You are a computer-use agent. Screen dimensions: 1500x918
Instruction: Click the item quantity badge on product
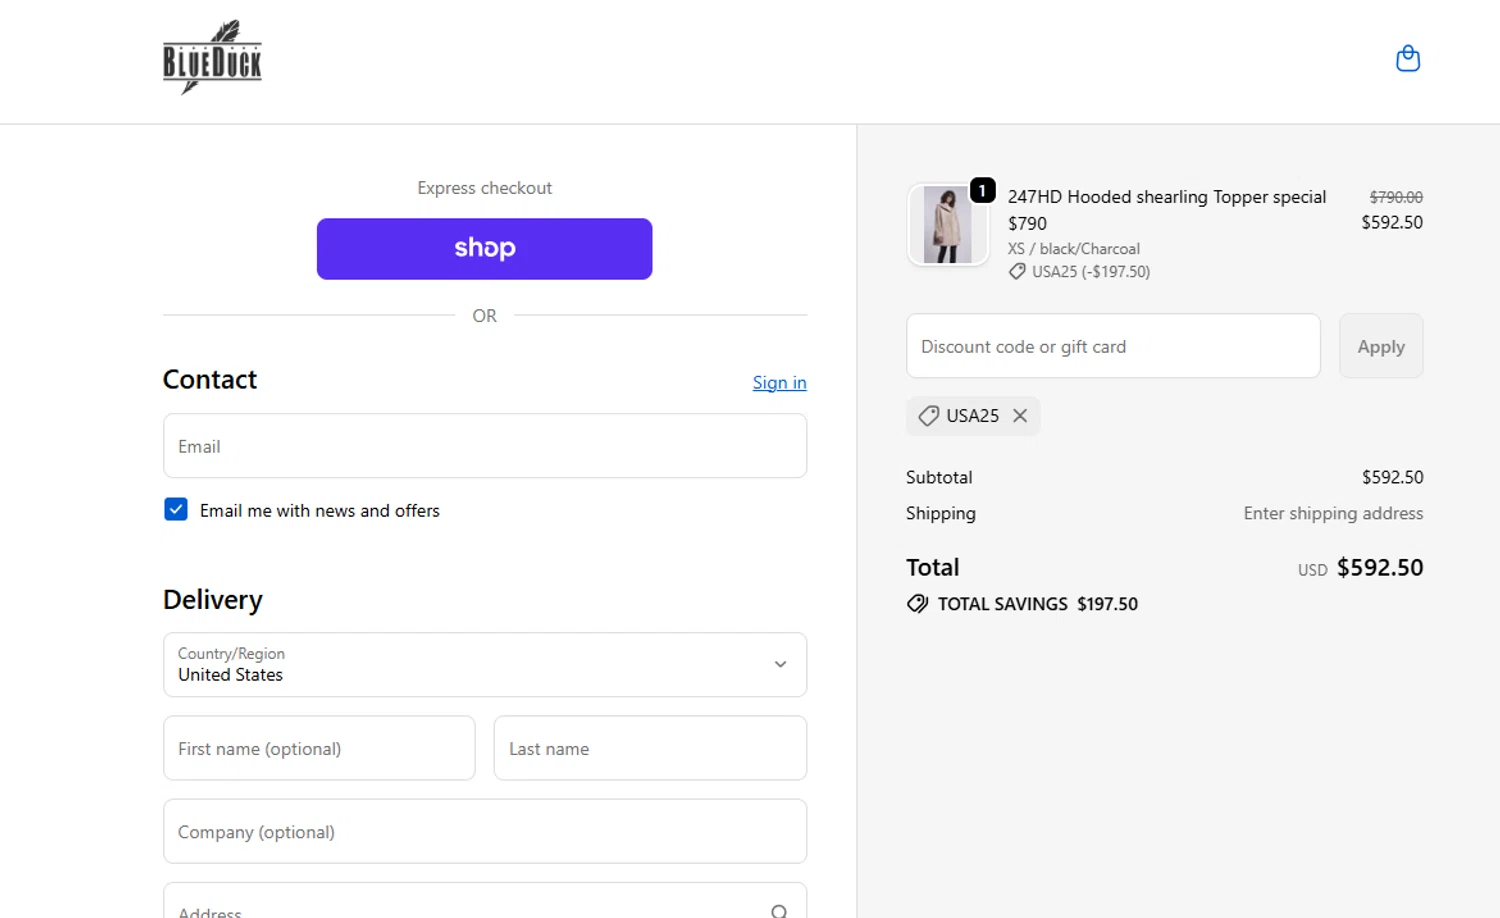point(982,190)
